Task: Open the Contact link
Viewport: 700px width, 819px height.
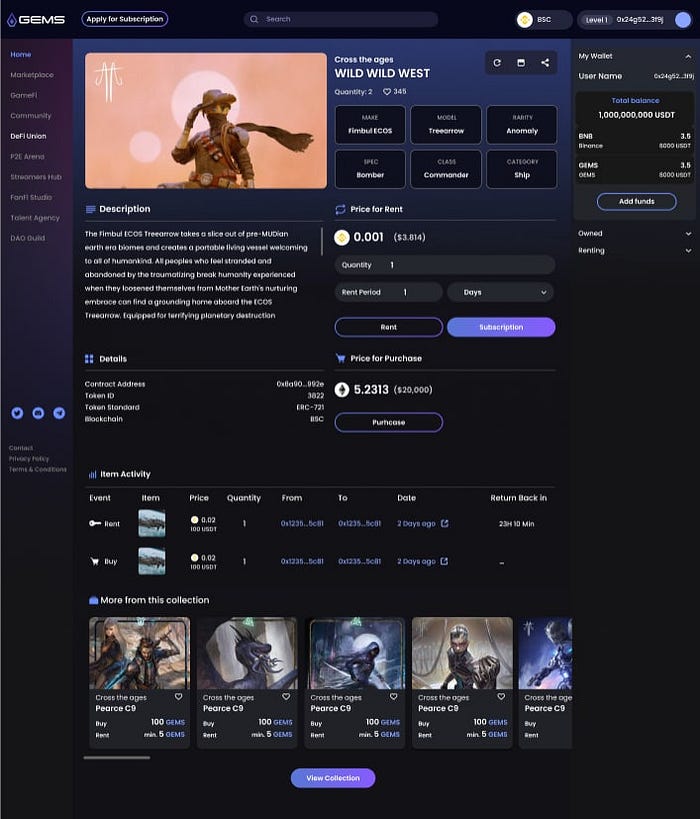Action: click(x=21, y=448)
